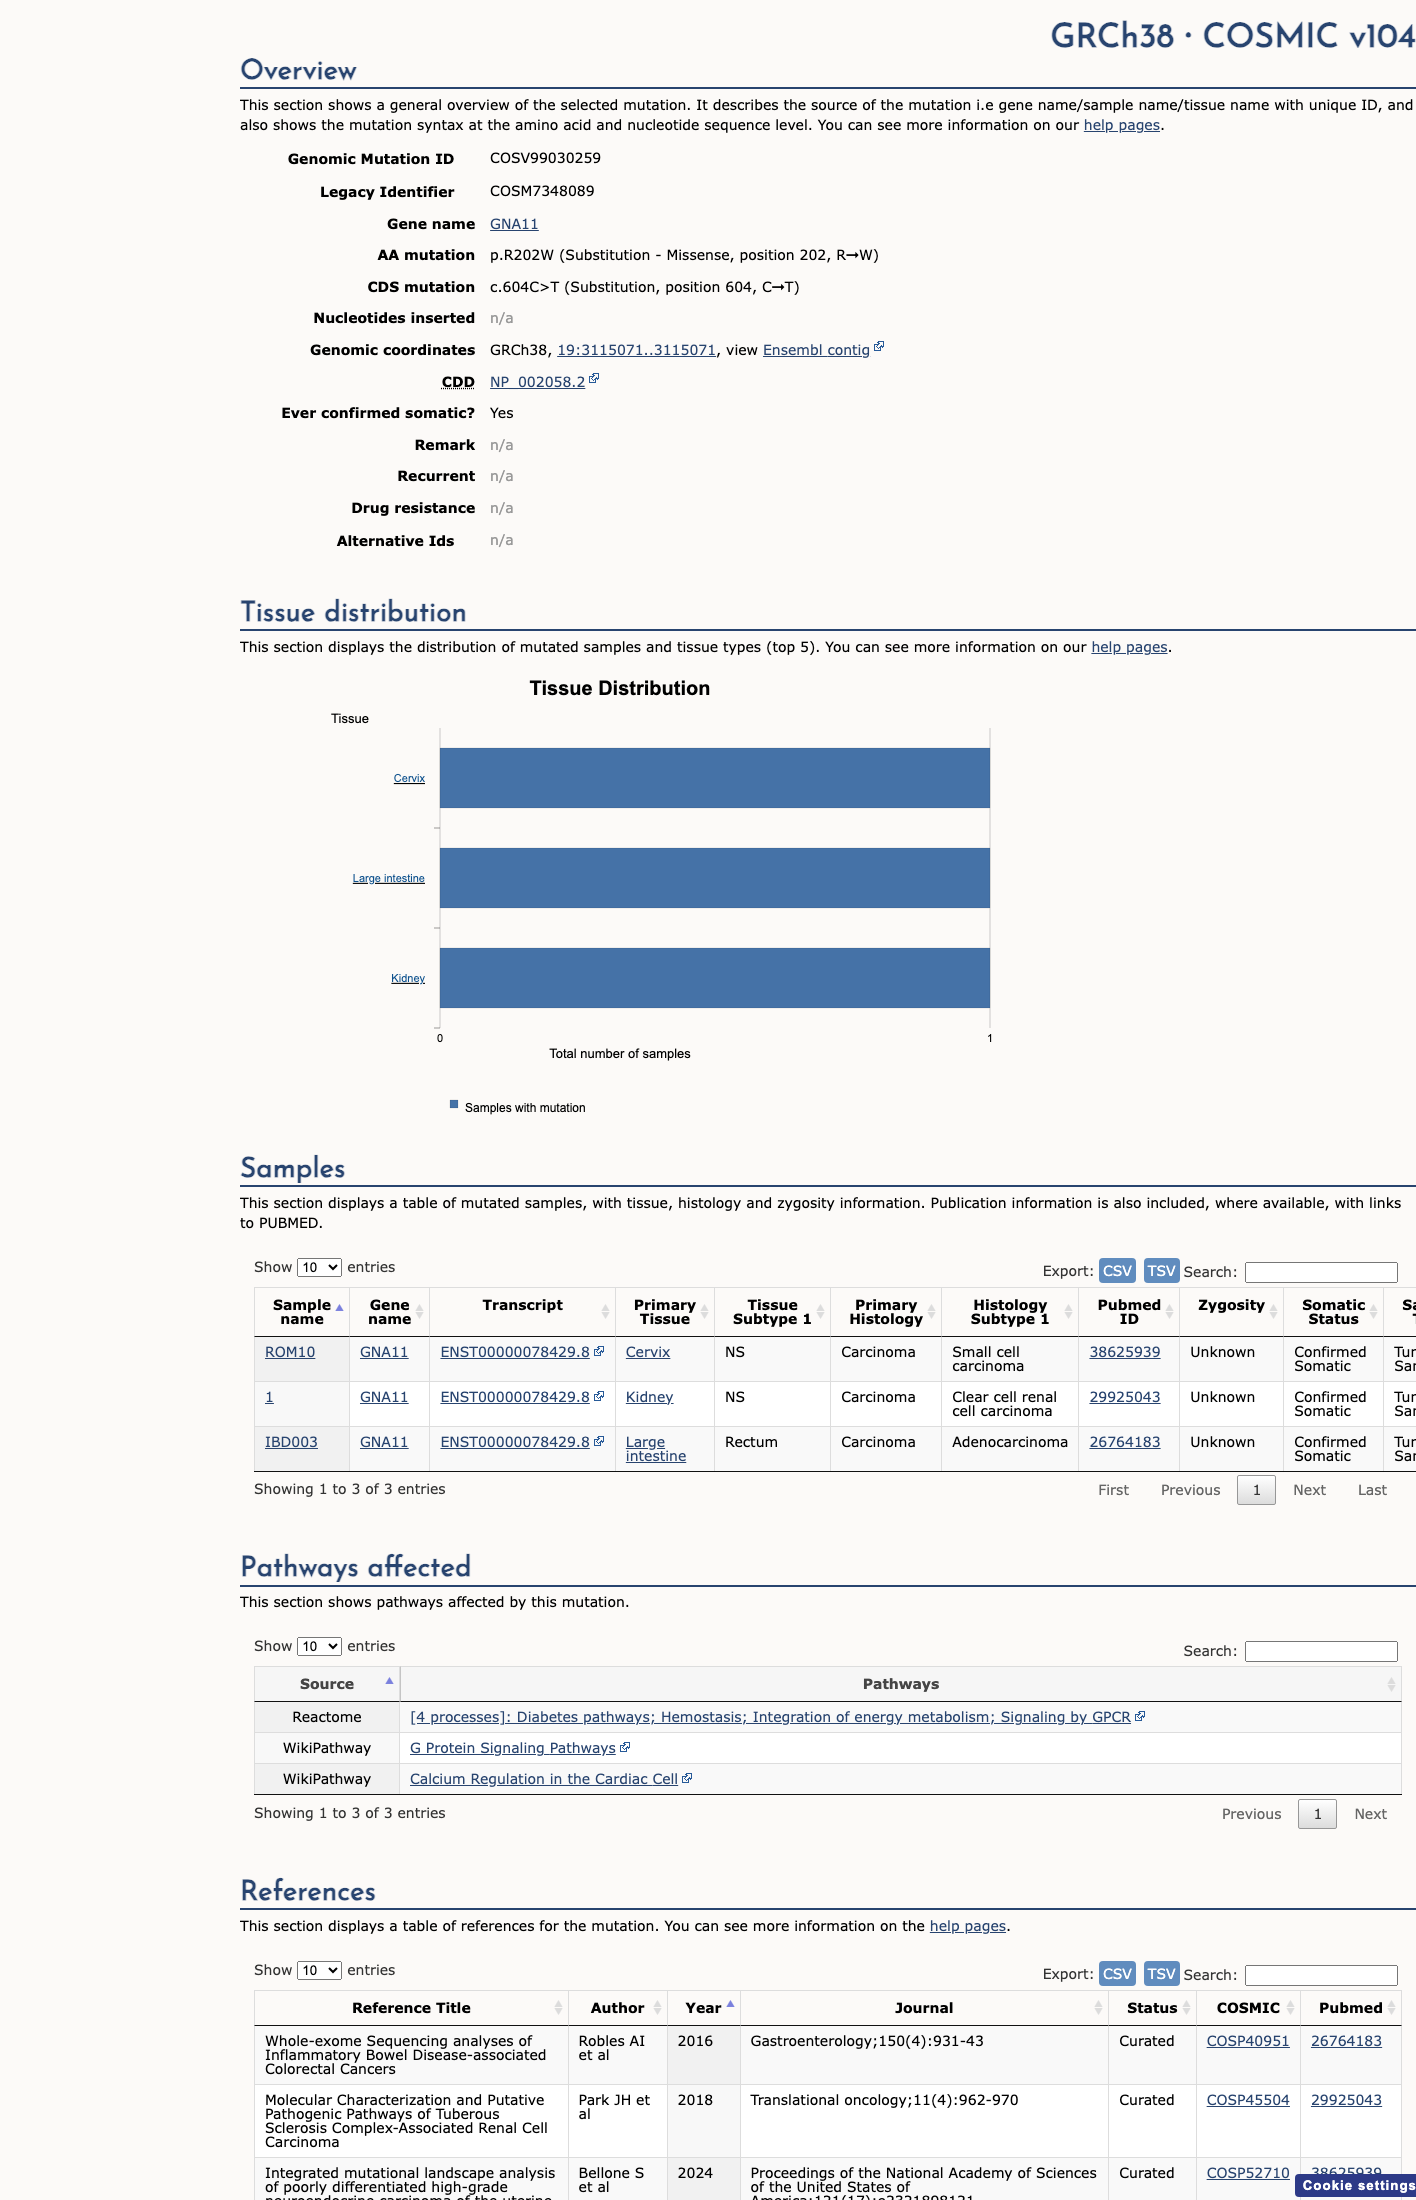
Task: Open Pubmed ID 29925043 in Samples table
Action: coord(1125,1397)
